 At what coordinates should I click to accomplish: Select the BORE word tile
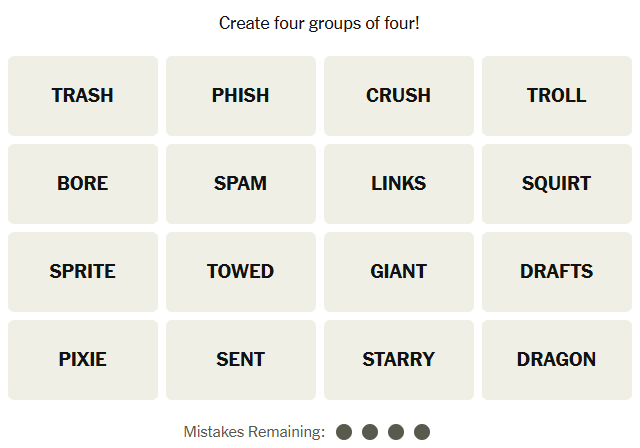(x=83, y=184)
